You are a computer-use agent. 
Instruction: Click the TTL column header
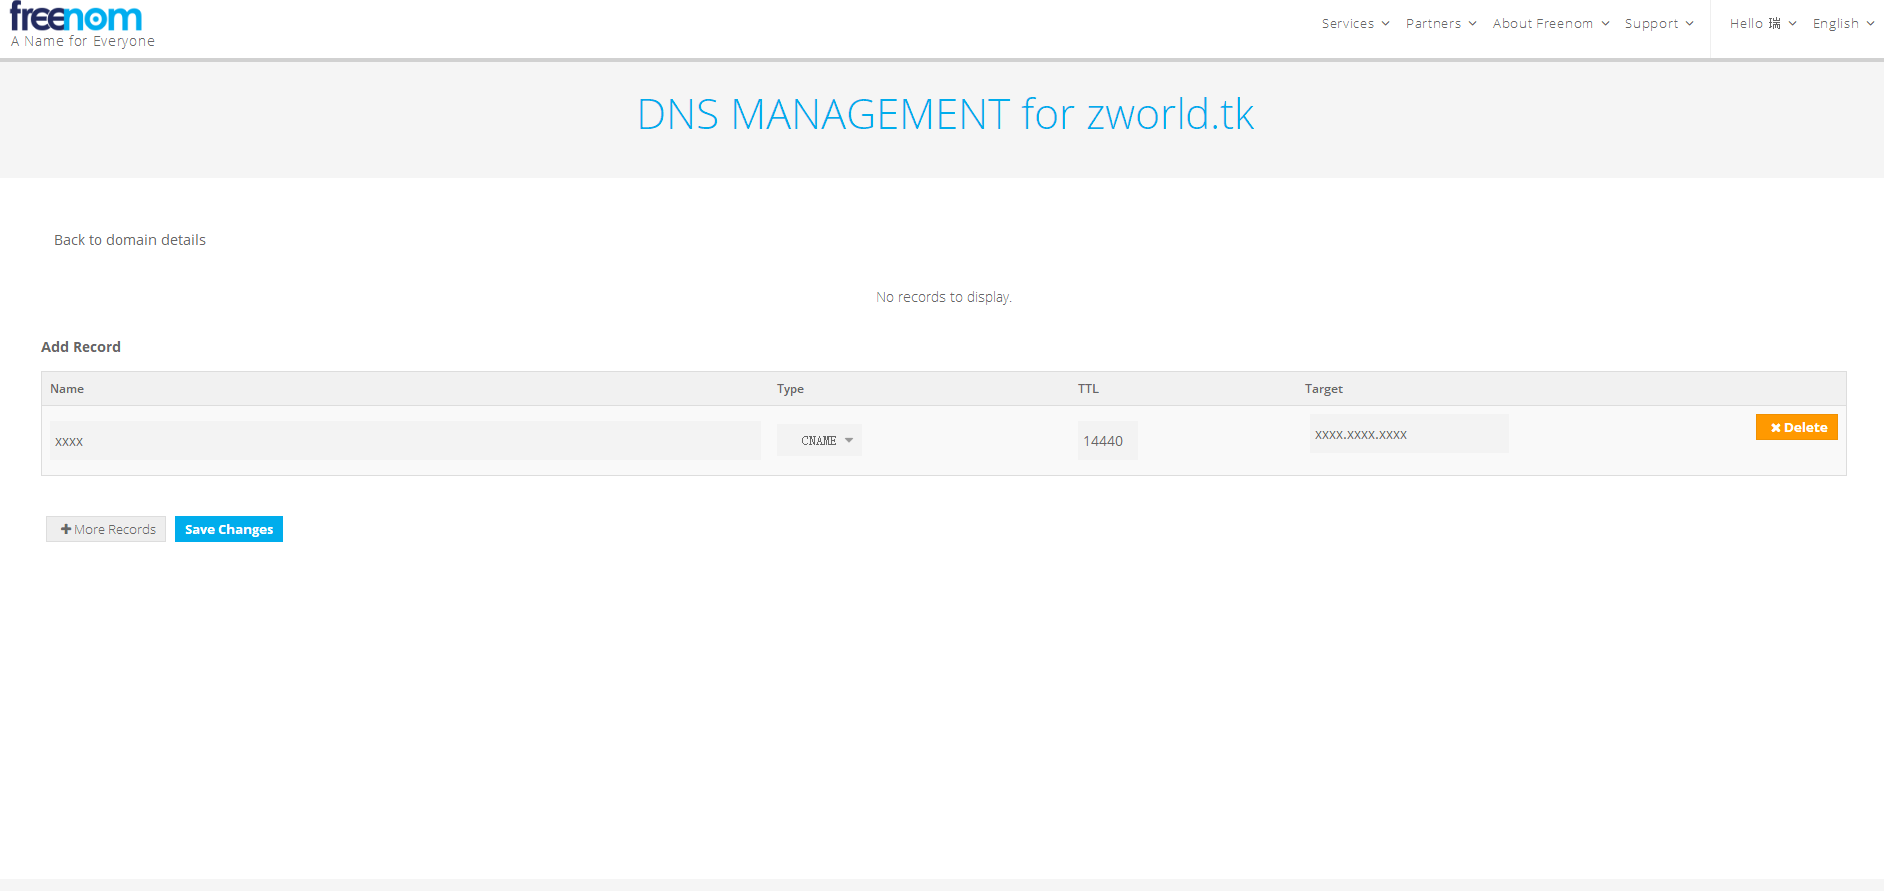tap(1088, 389)
